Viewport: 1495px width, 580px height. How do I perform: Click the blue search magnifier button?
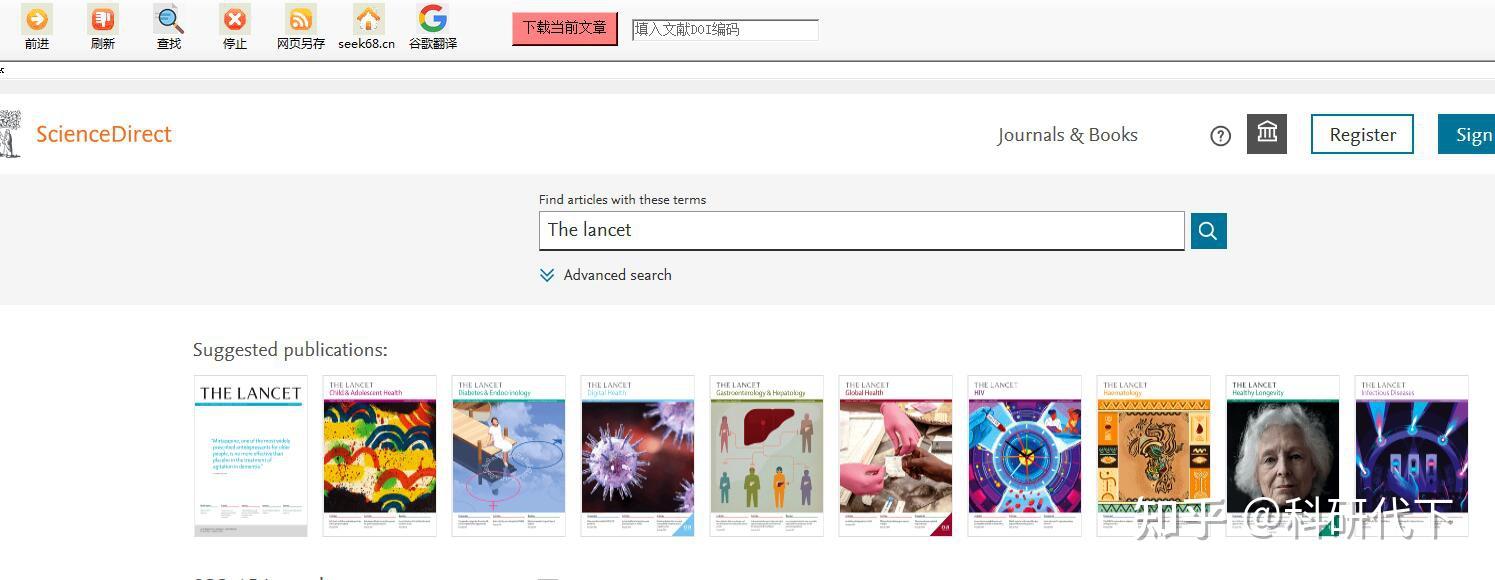(1207, 230)
